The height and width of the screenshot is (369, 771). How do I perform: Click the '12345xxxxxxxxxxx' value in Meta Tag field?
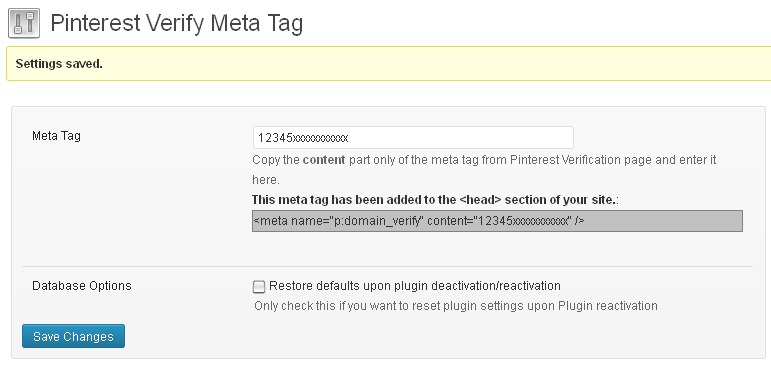[303, 138]
